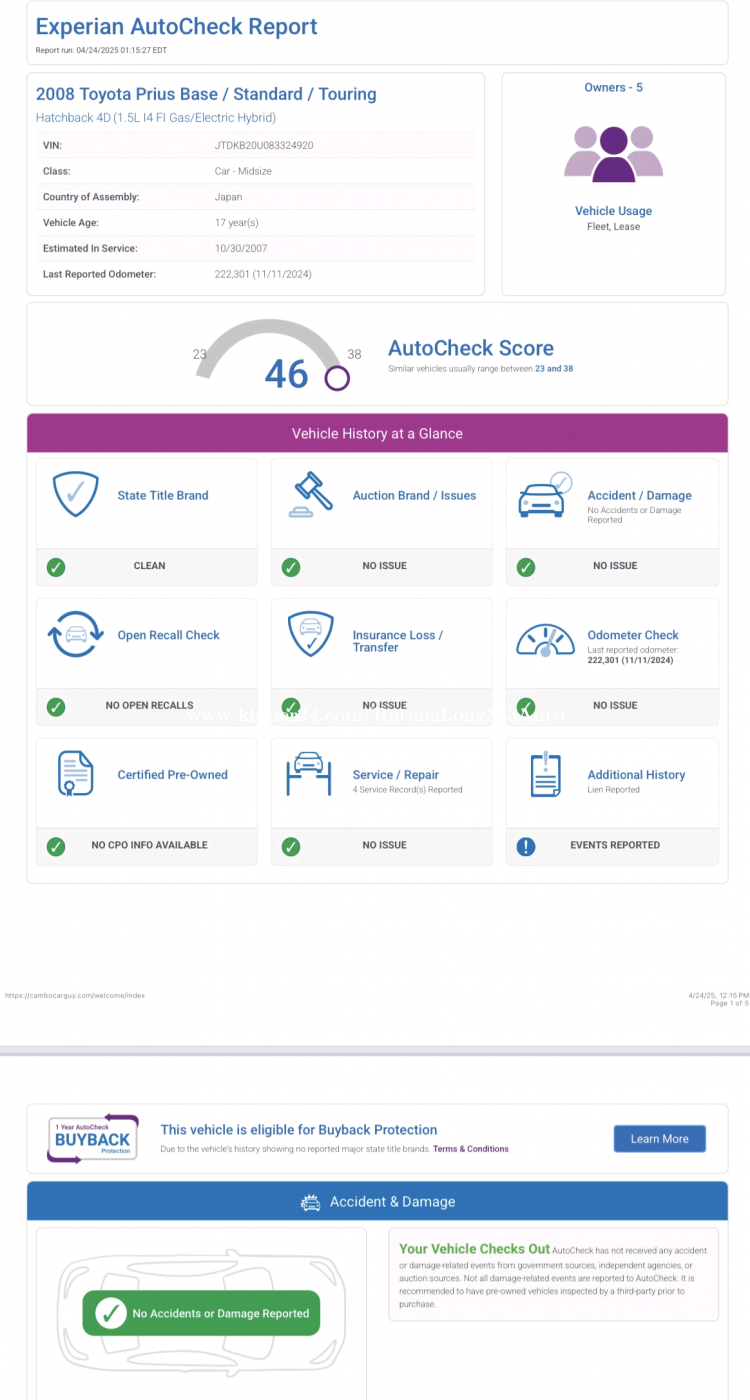Click the purple AutoCheck score circle marker
The height and width of the screenshot is (1400, 750).
click(337, 378)
